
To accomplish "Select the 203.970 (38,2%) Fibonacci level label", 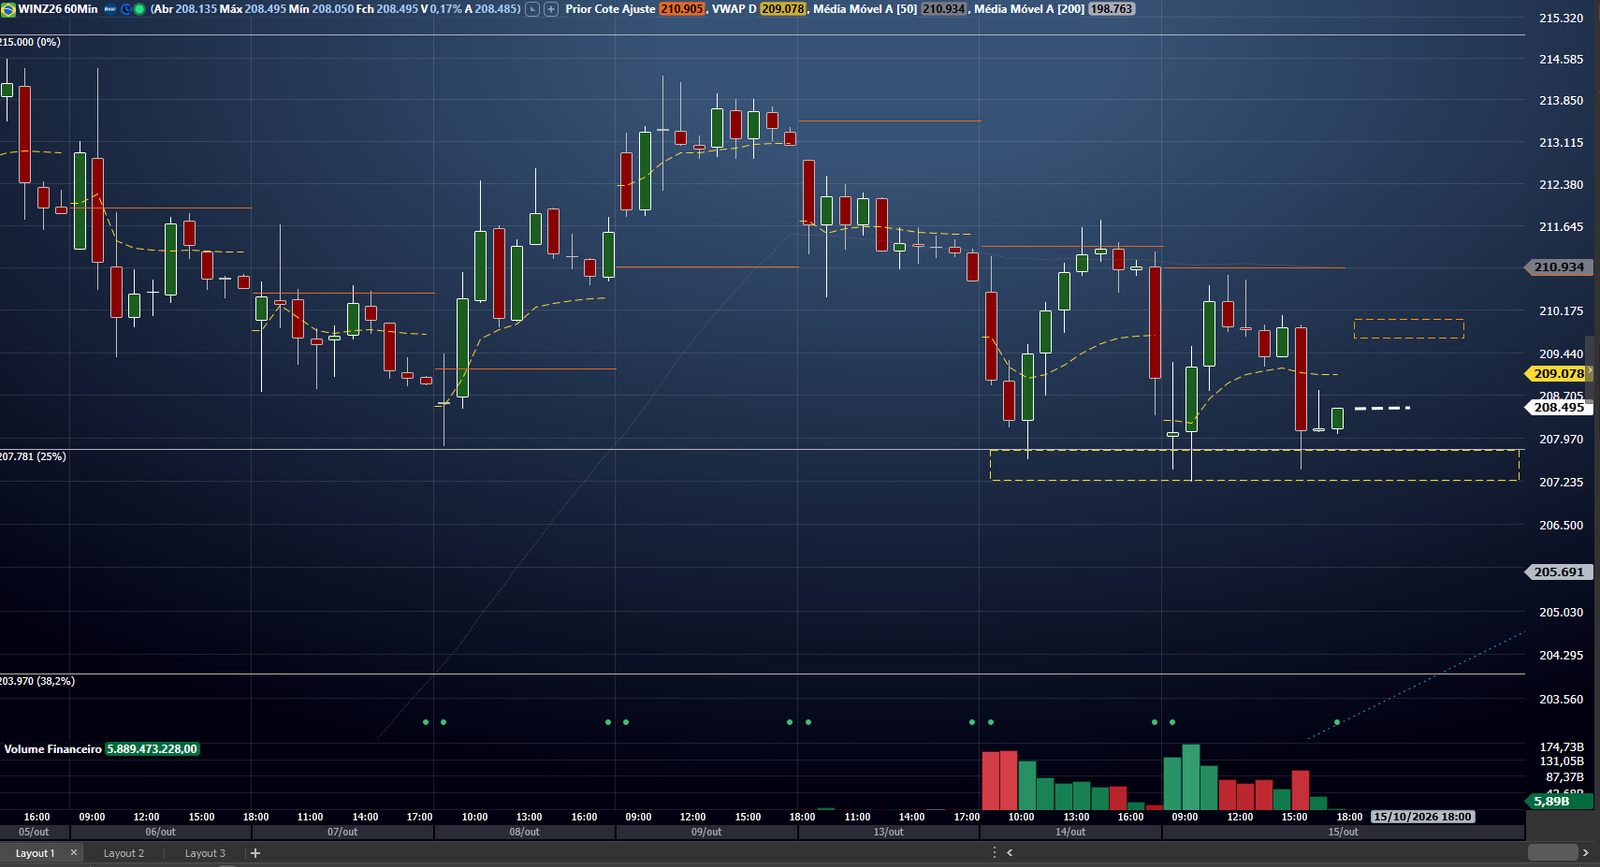I will coord(37,681).
